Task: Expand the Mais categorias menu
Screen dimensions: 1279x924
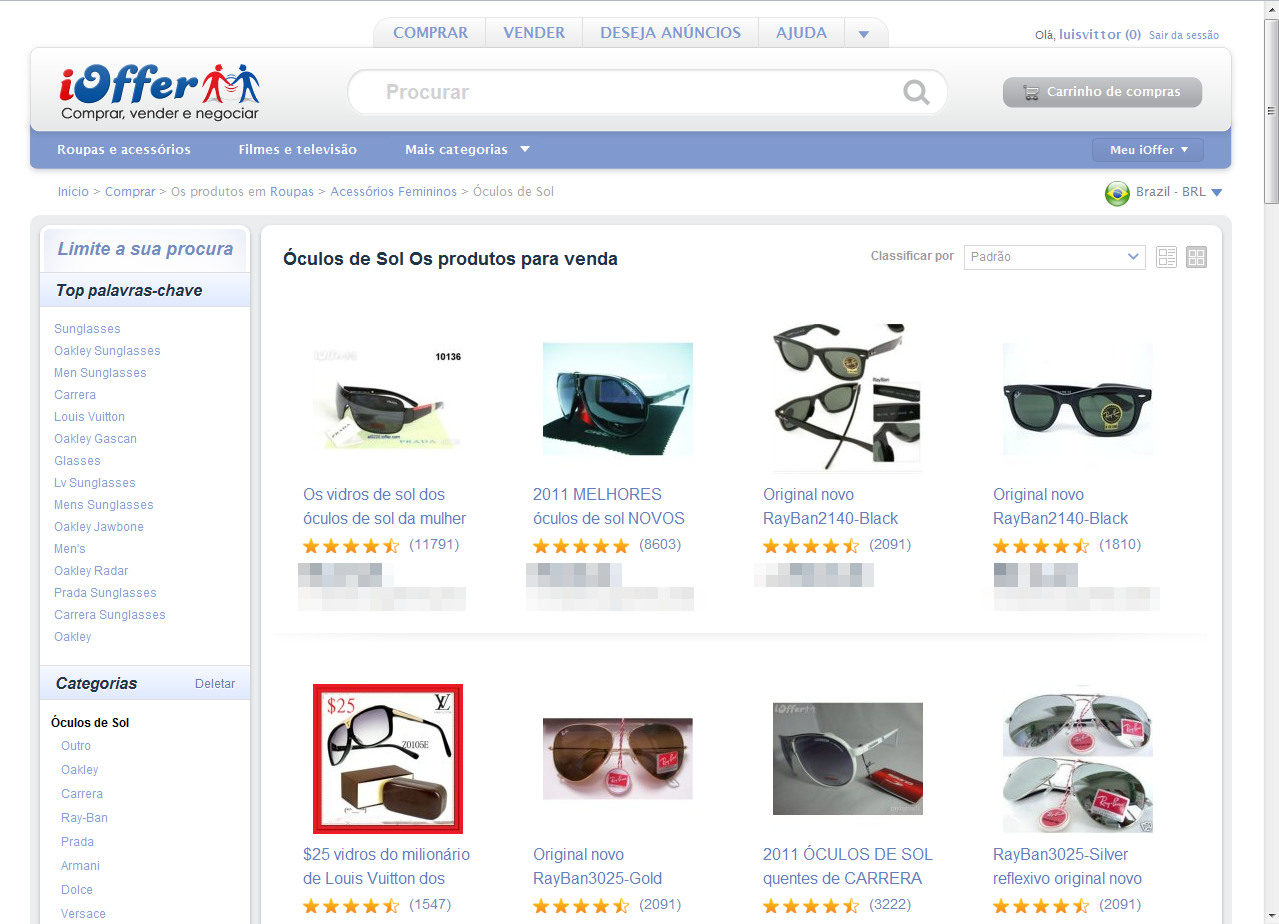Action: (x=466, y=148)
